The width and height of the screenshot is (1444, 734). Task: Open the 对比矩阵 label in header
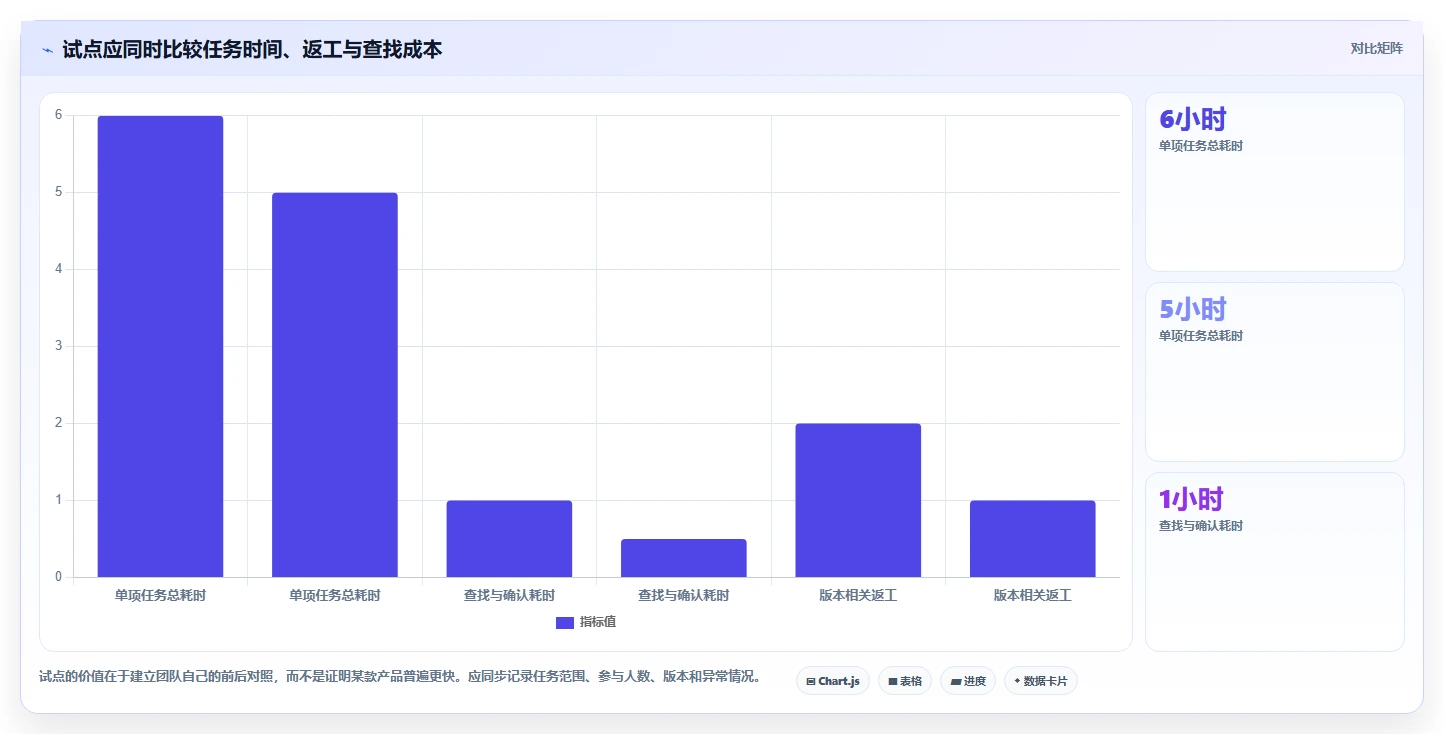[x=1376, y=48]
